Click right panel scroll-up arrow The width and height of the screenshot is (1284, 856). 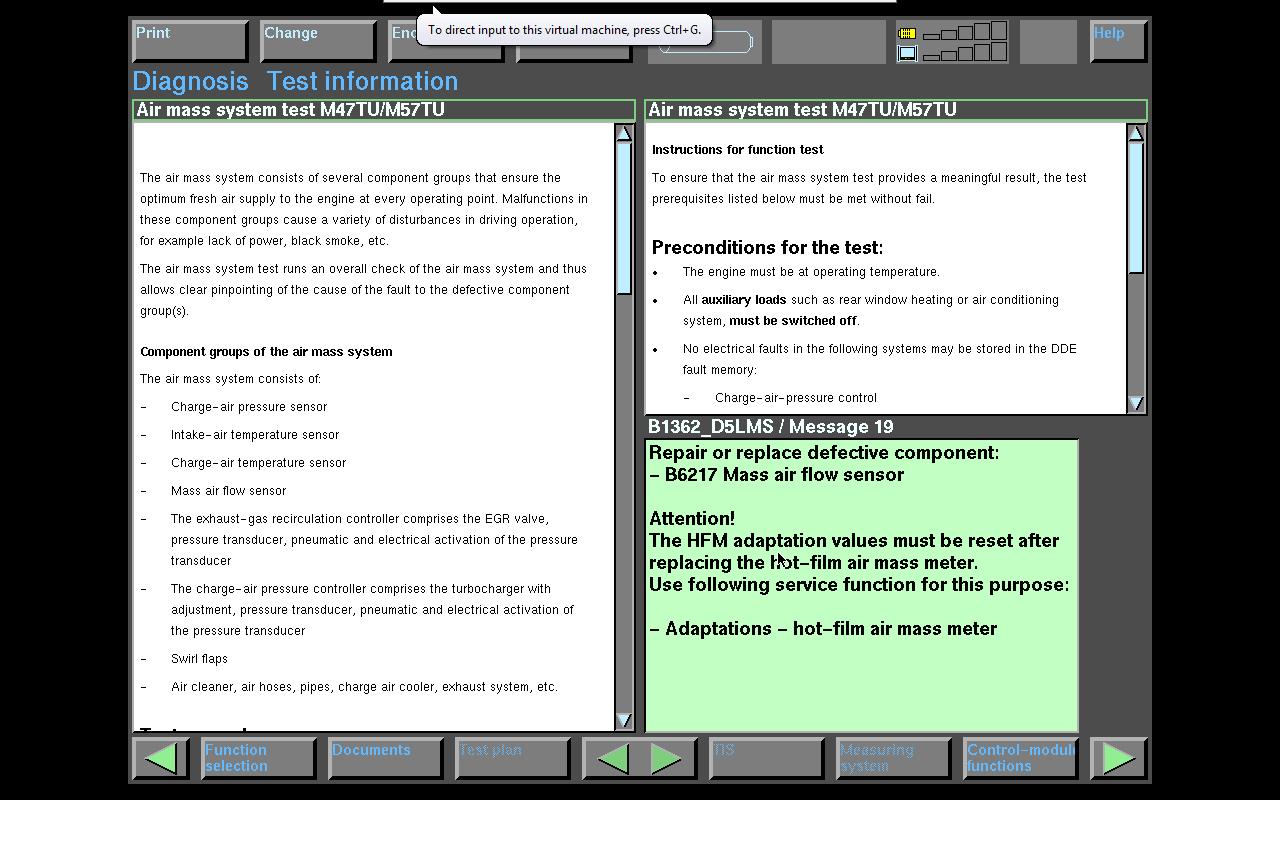[1136, 133]
